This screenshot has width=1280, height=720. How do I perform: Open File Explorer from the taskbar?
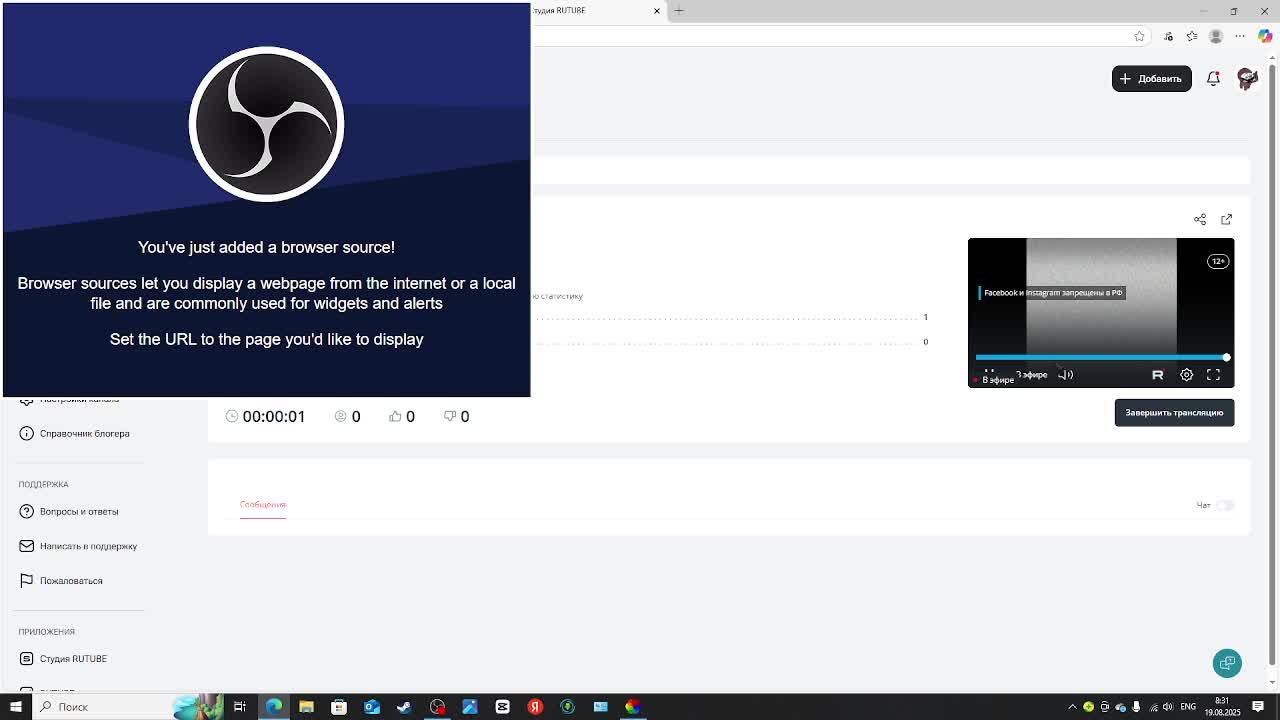click(x=306, y=707)
